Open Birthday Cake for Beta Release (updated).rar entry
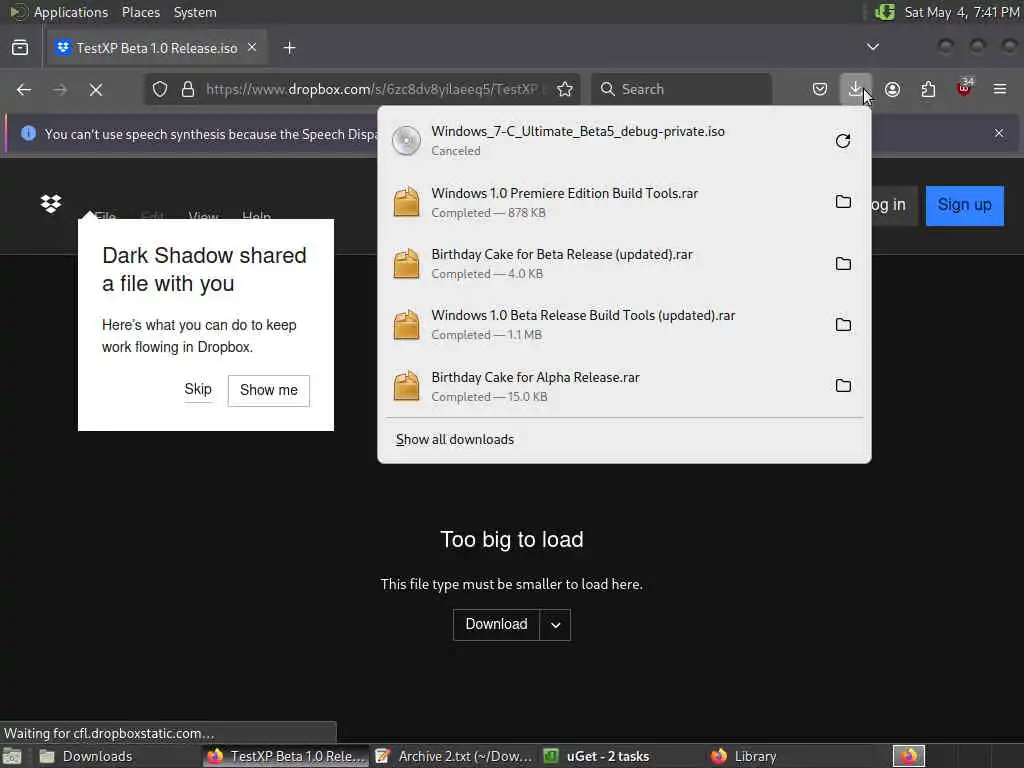 coord(604,264)
